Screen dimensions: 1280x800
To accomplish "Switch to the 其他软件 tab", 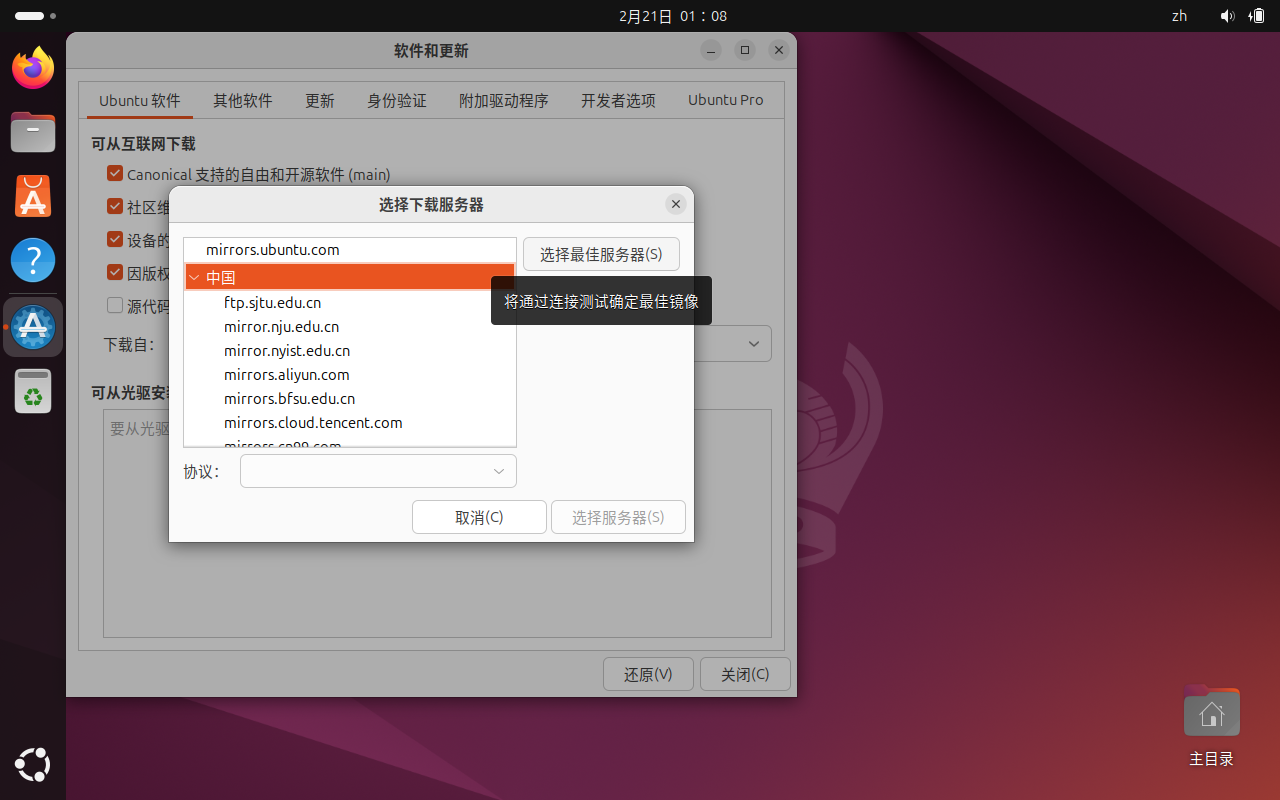I will pyautogui.click(x=242, y=101).
